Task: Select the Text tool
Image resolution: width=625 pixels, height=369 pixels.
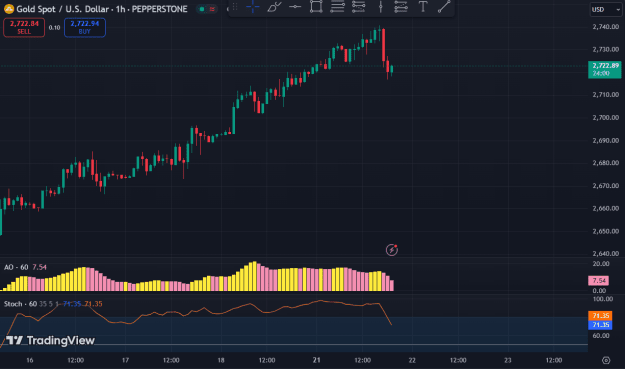Action: tap(423, 7)
